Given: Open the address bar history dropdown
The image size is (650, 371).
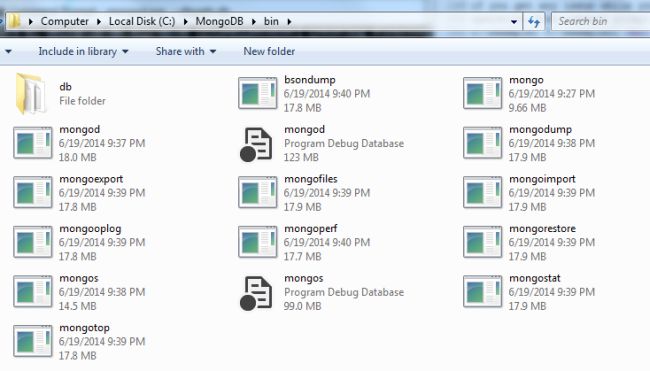Looking at the screenshot, I should [x=514, y=22].
